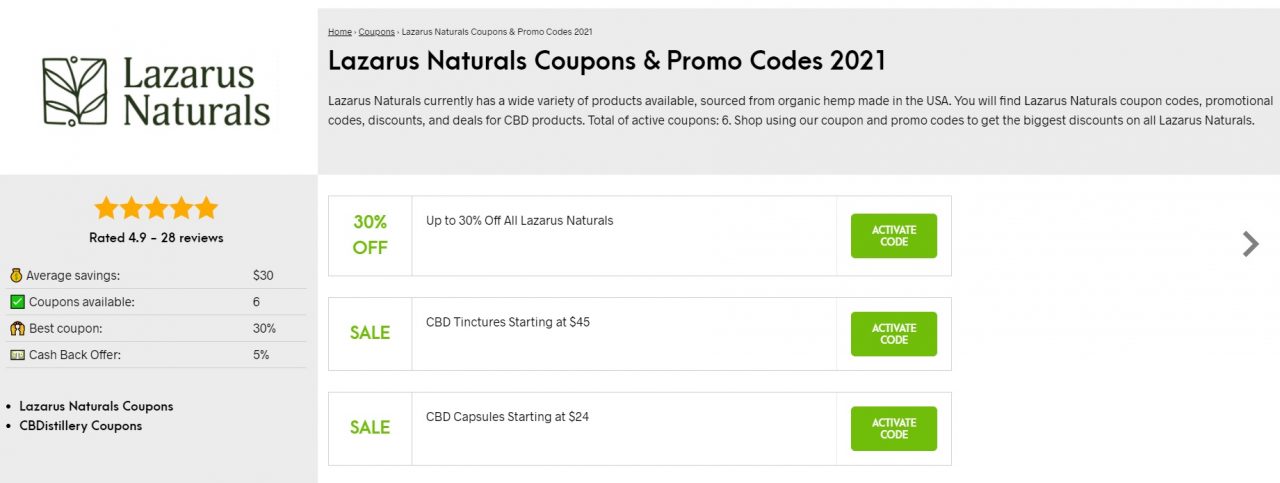Open CBDistillery Coupons sidebar link

(x=81, y=425)
